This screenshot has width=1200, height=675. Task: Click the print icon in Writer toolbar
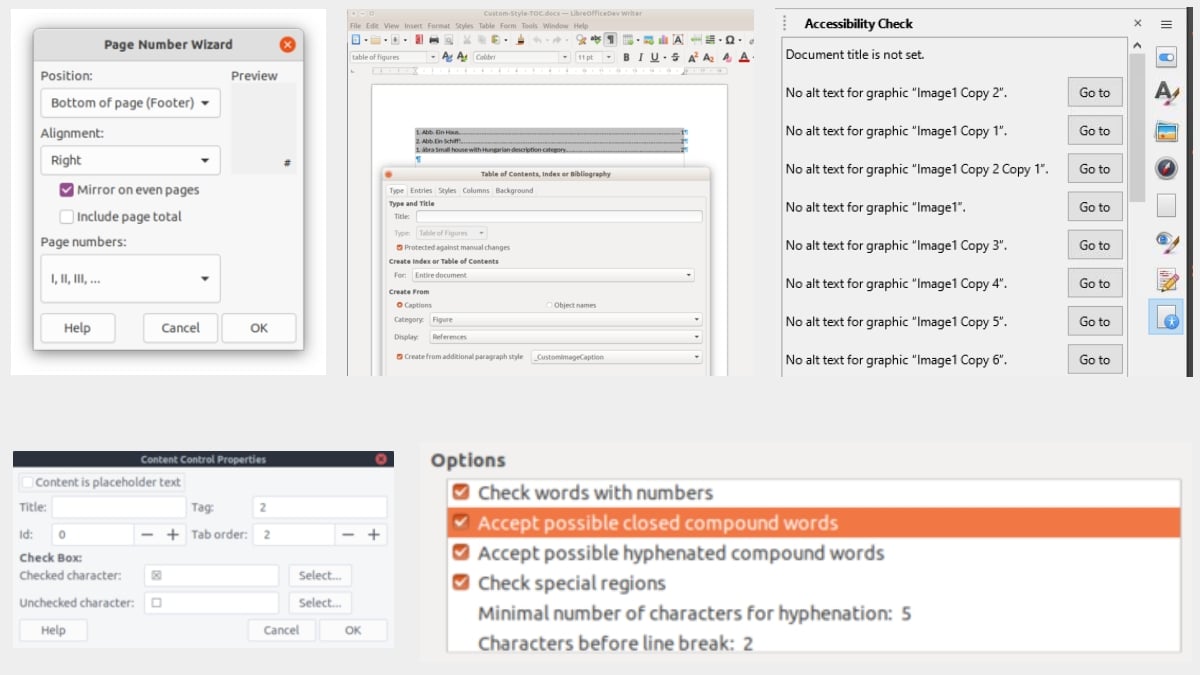(433, 40)
